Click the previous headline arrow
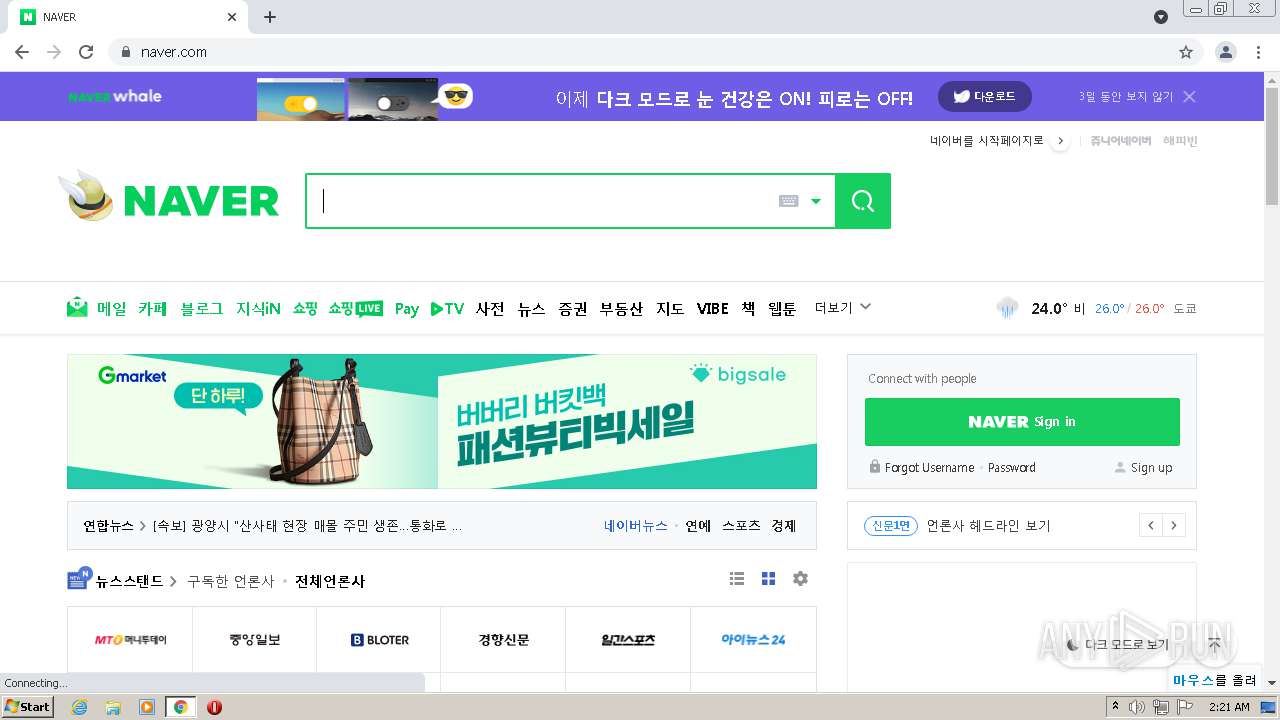 click(x=1151, y=525)
